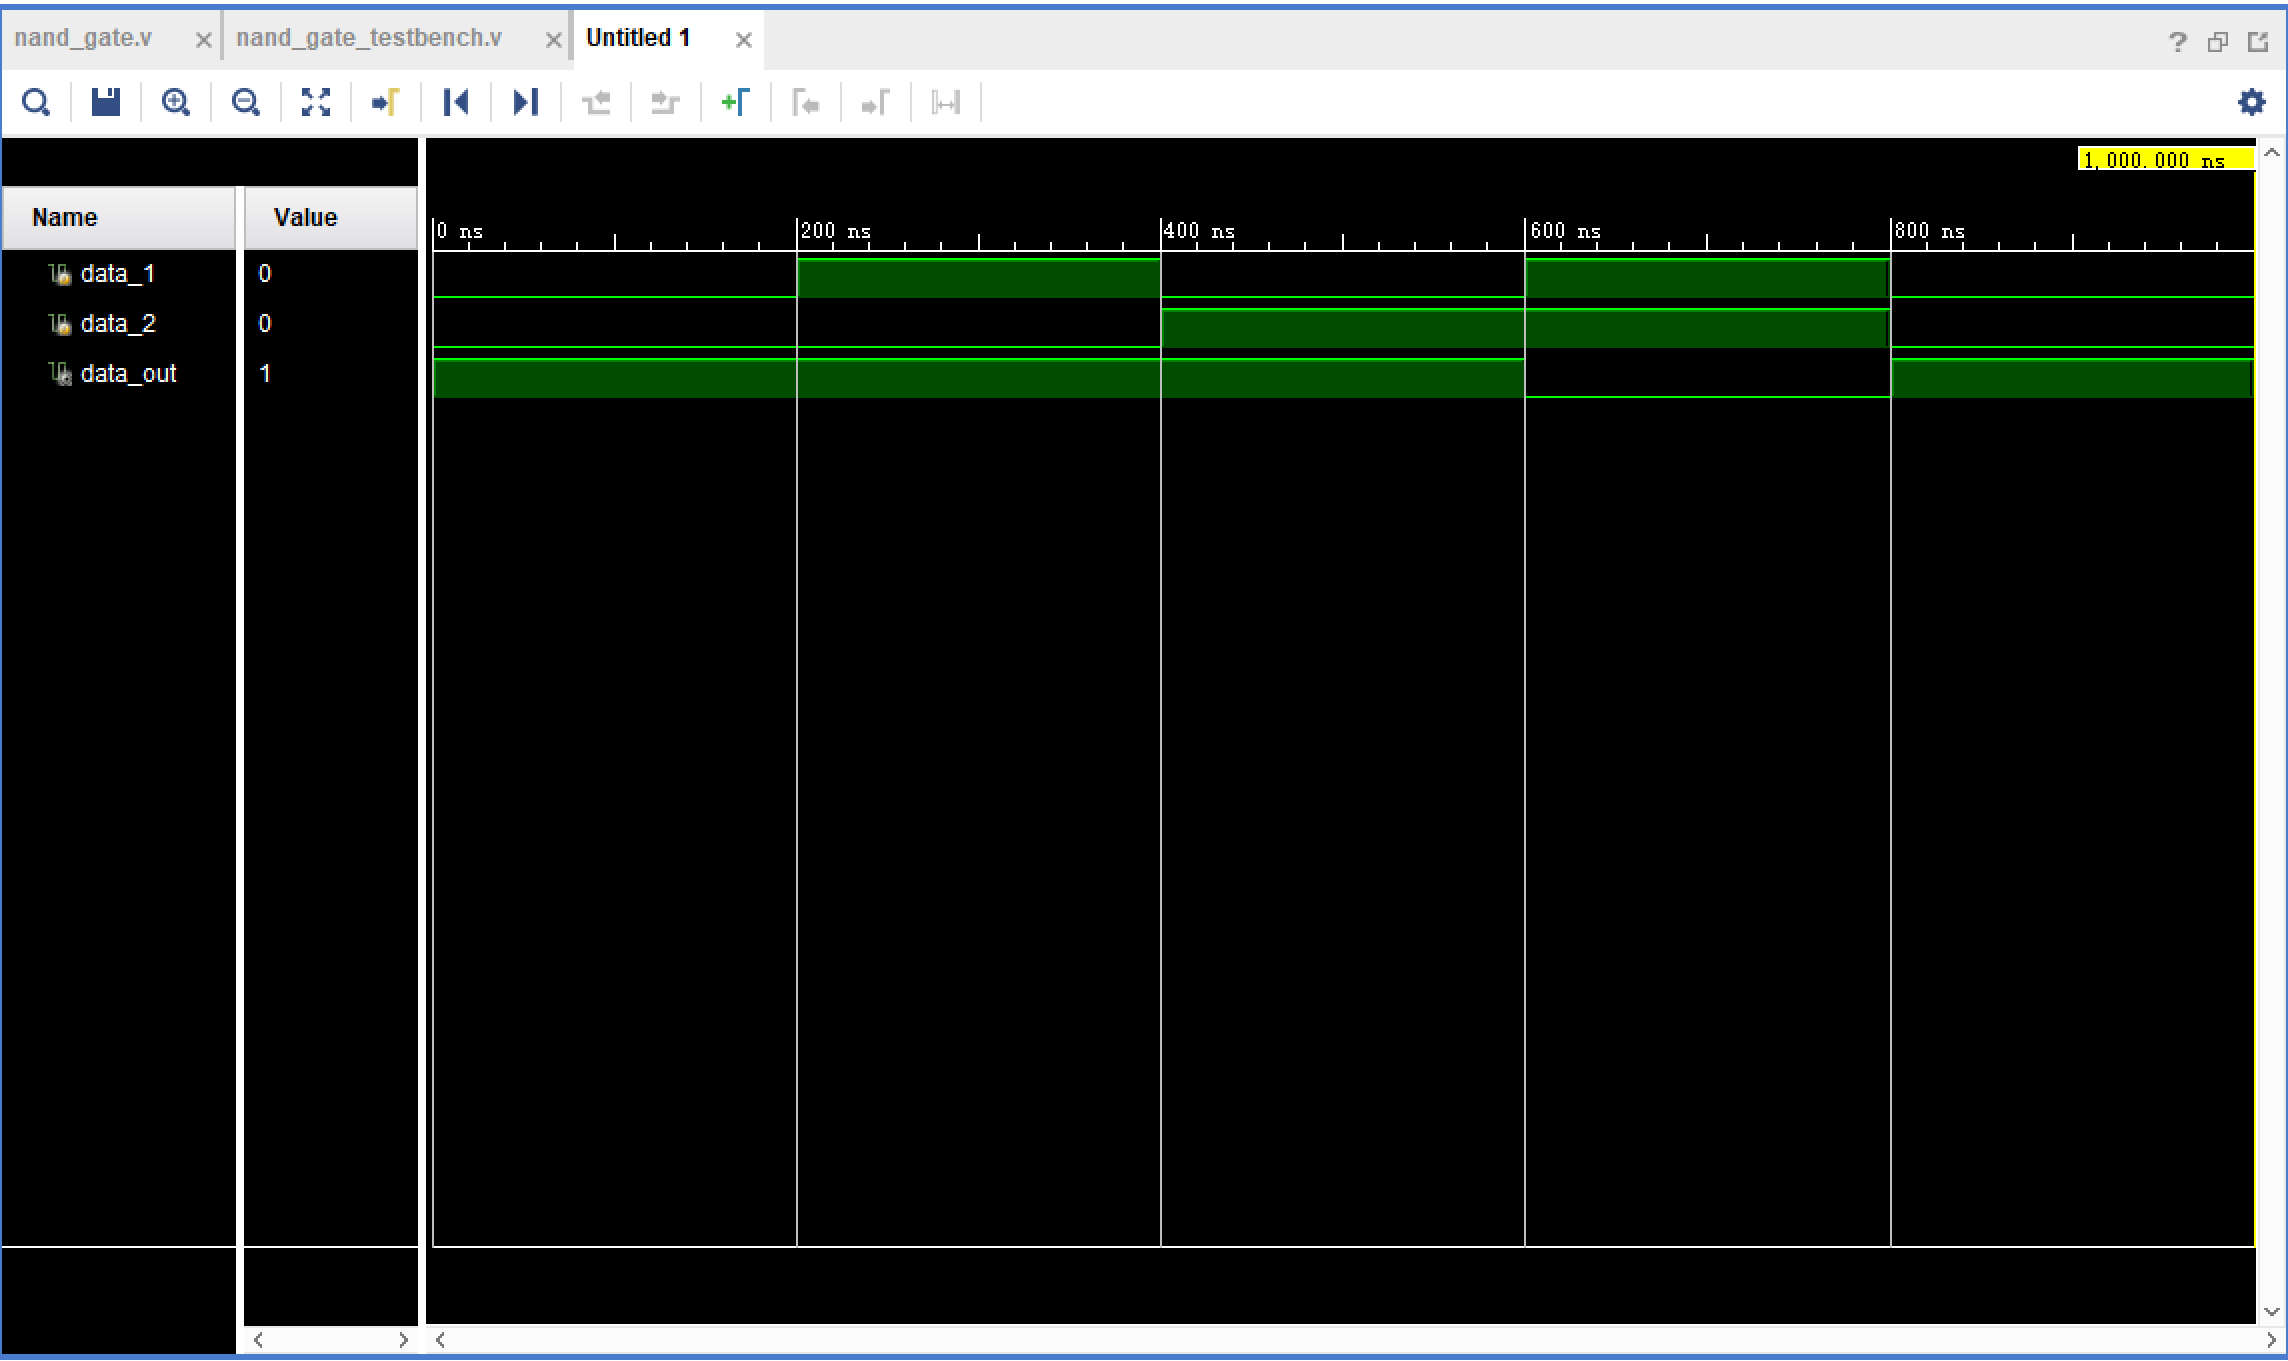Jump to time zero
This screenshot has width=2288, height=1361.
click(456, 102)
